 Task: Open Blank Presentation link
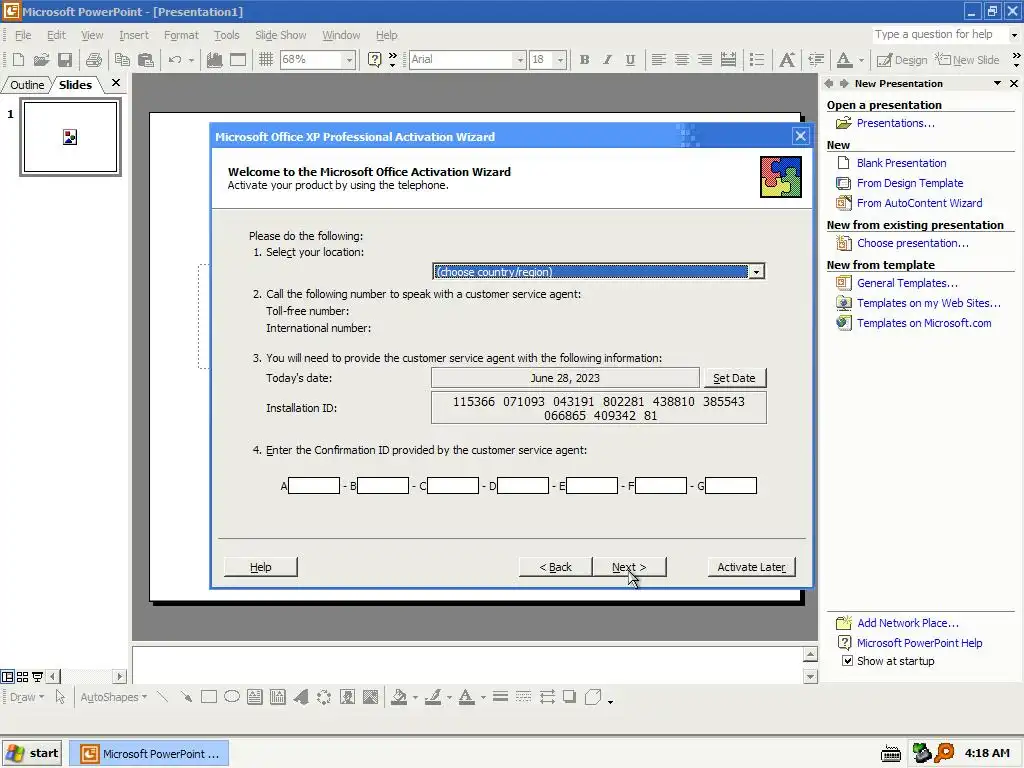click(x=901, y=163)
